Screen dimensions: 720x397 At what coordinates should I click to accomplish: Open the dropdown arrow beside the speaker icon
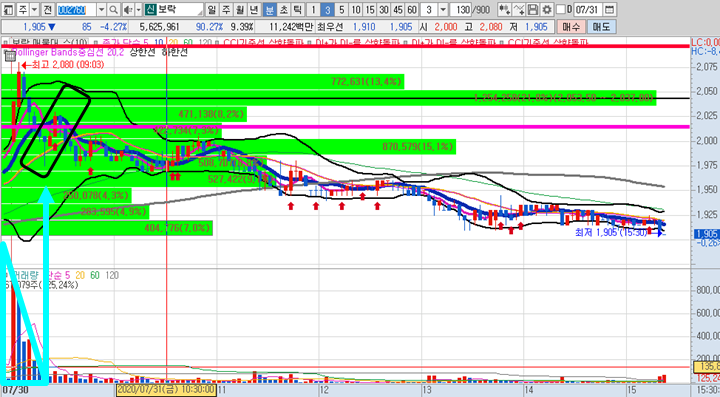pyautogui.click(x=138, y=9)
